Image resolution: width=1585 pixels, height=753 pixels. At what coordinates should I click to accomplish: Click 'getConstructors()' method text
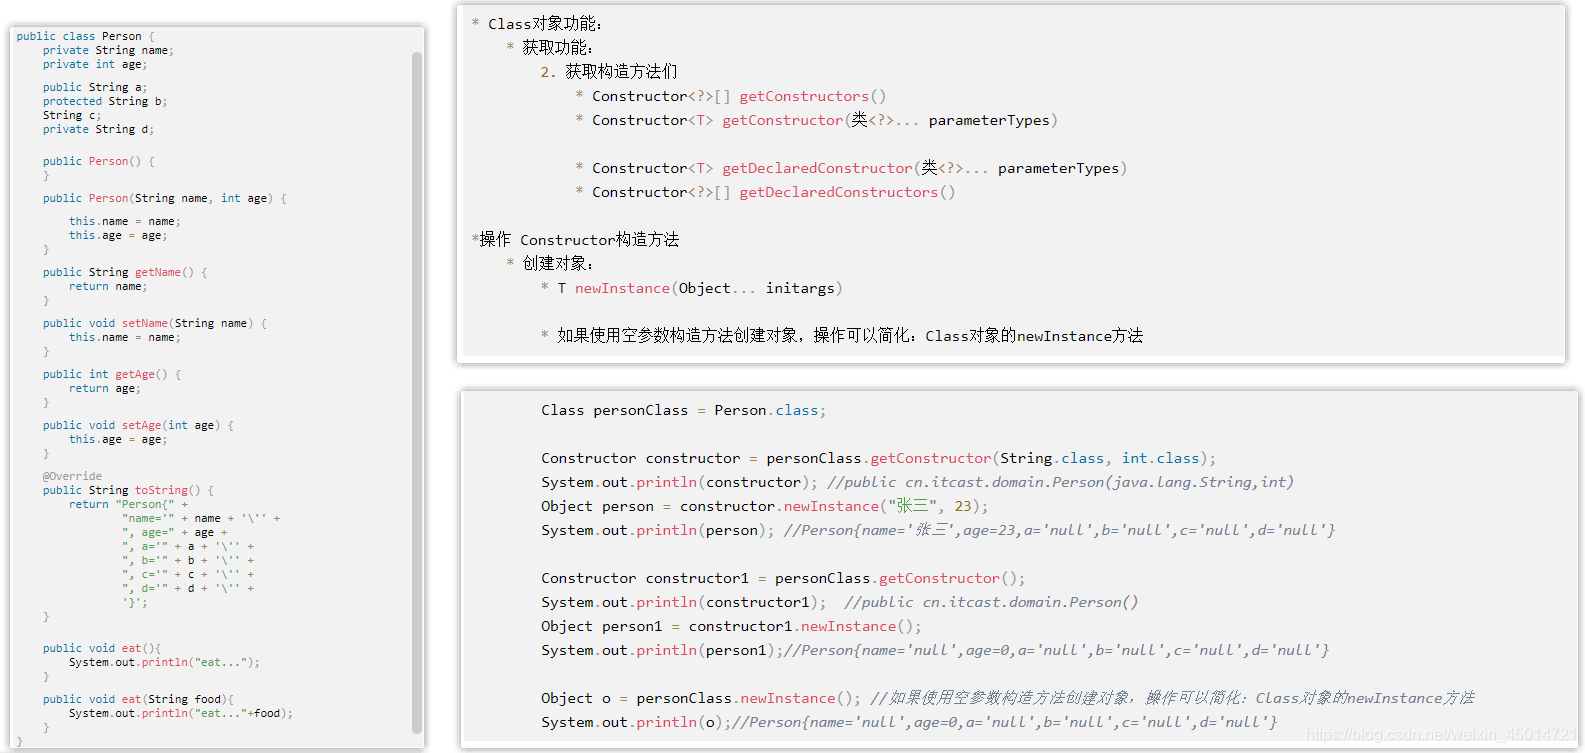point(813,96)
